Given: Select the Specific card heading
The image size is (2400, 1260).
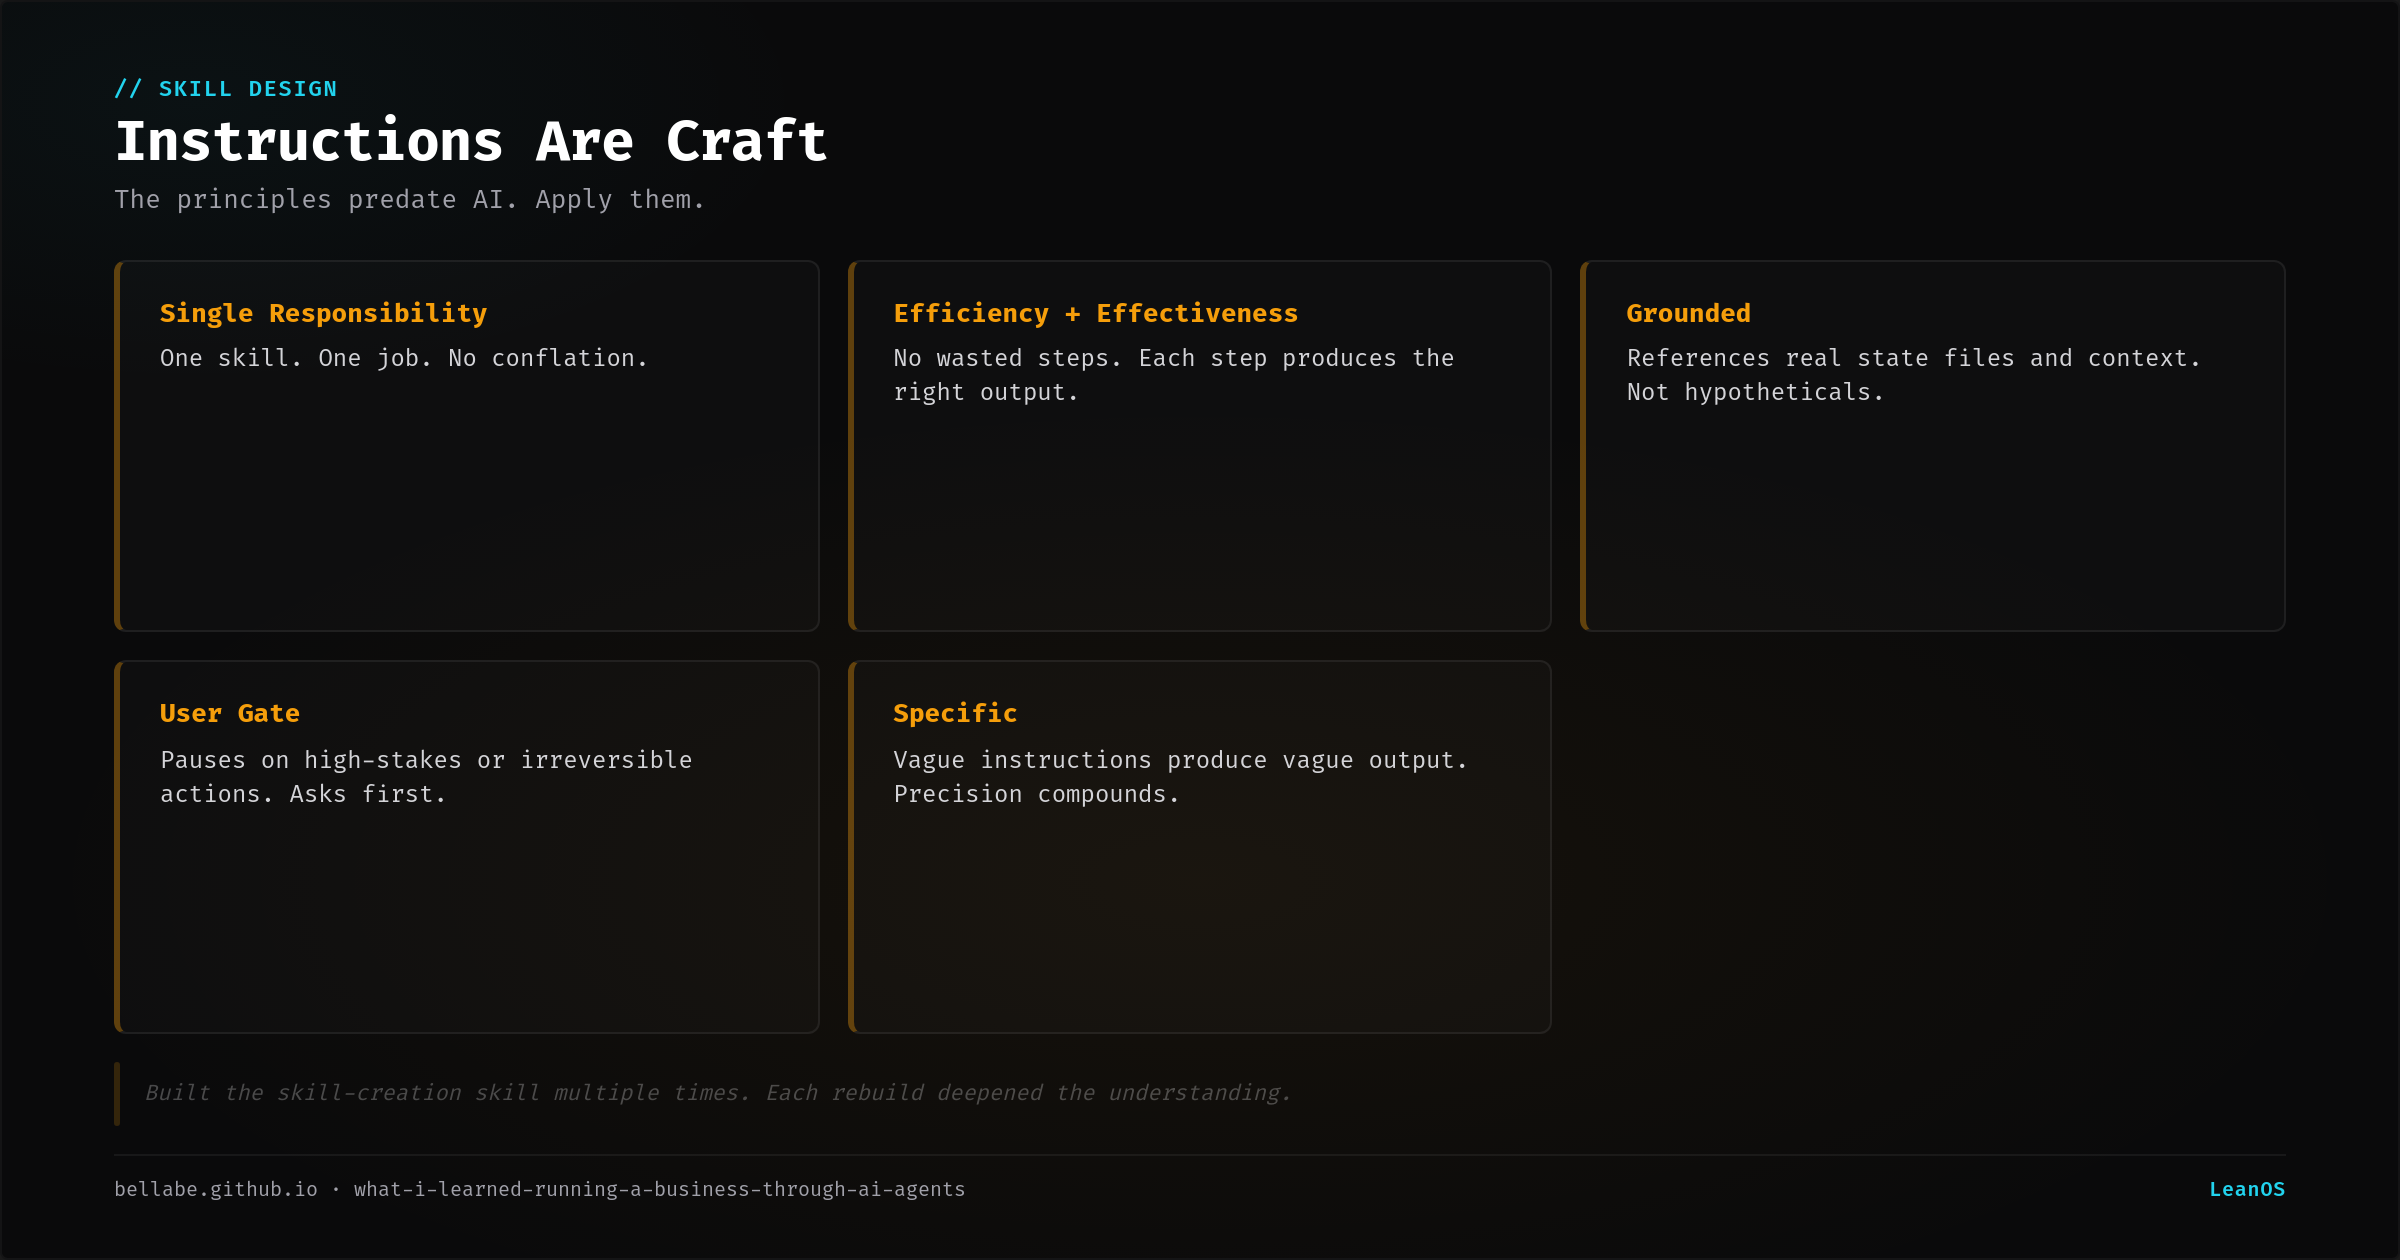Looking at the screenshot, I should tap(955, 713).
